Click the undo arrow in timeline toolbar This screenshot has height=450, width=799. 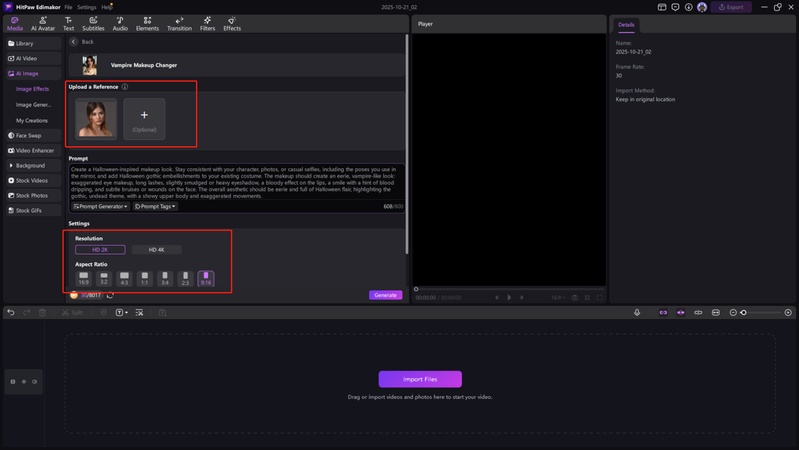tap(11, 313)
